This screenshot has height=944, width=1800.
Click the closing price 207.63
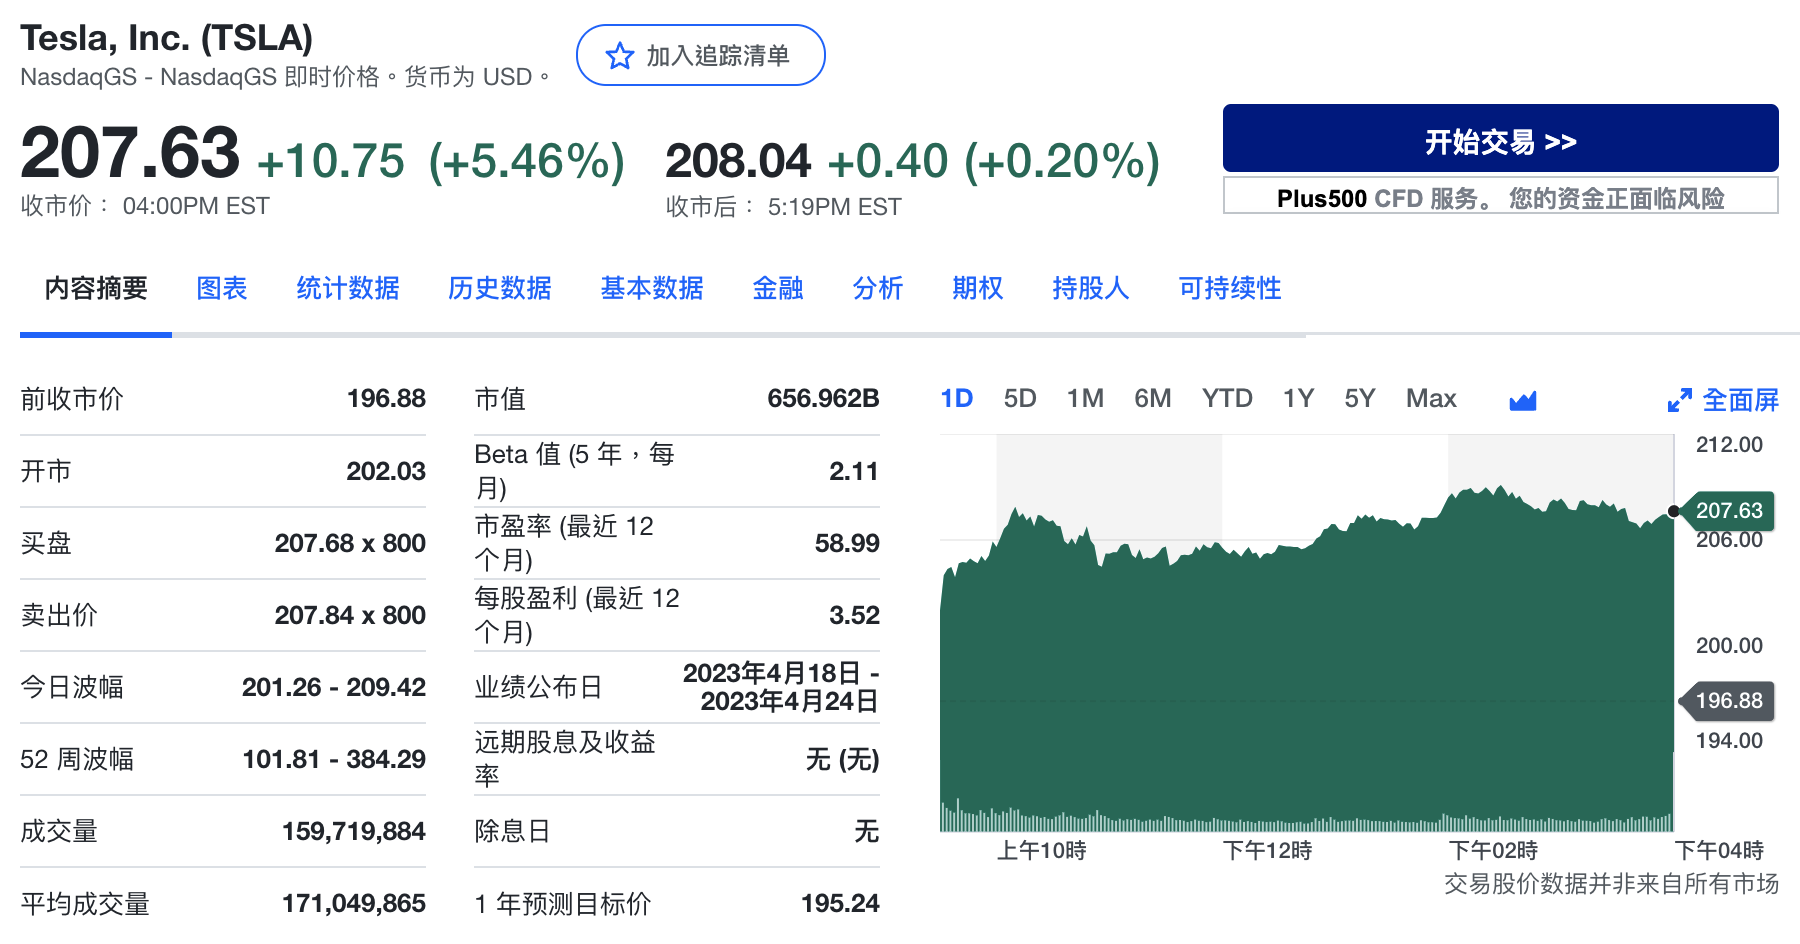(x=130, y=153)
